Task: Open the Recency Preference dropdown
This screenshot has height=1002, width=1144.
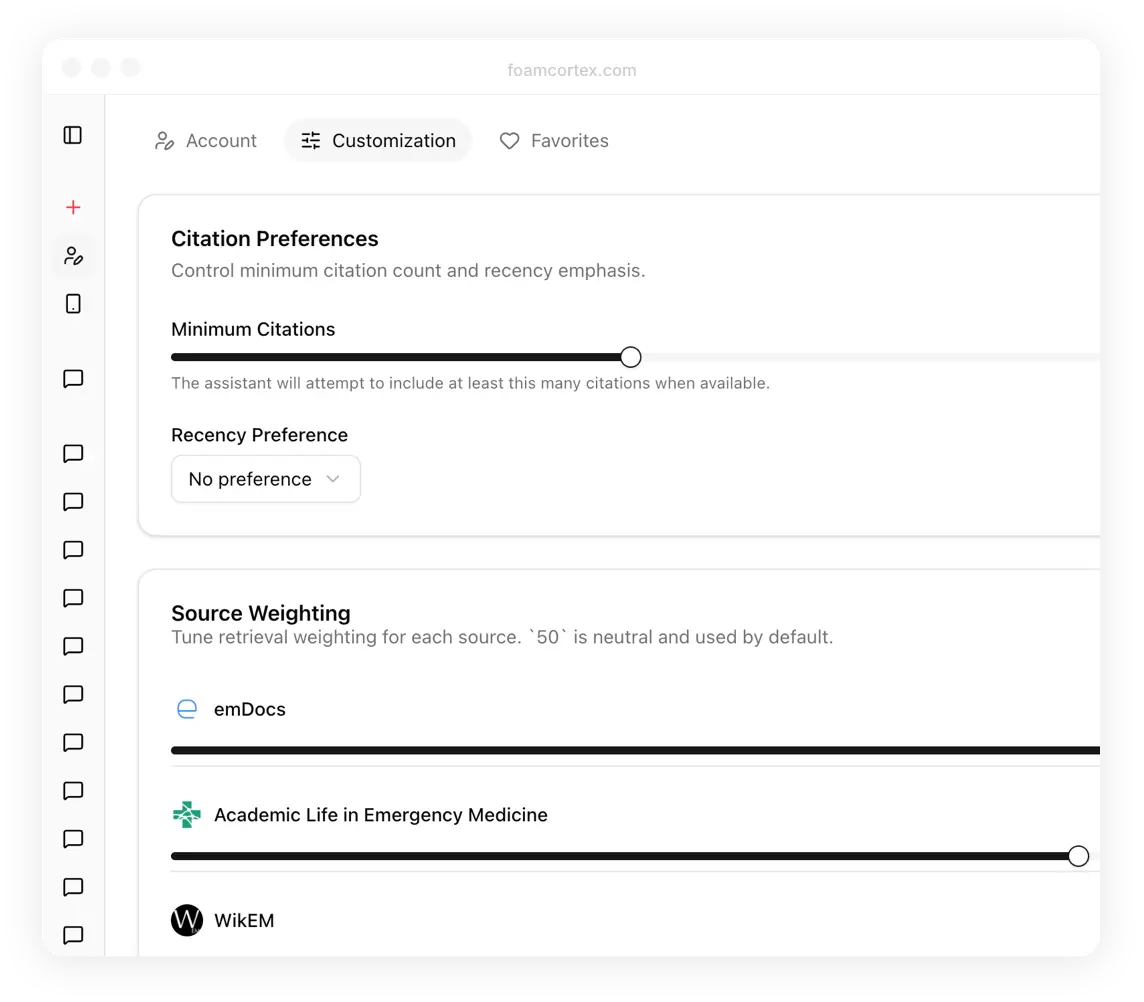Action: tap(265, 479)
